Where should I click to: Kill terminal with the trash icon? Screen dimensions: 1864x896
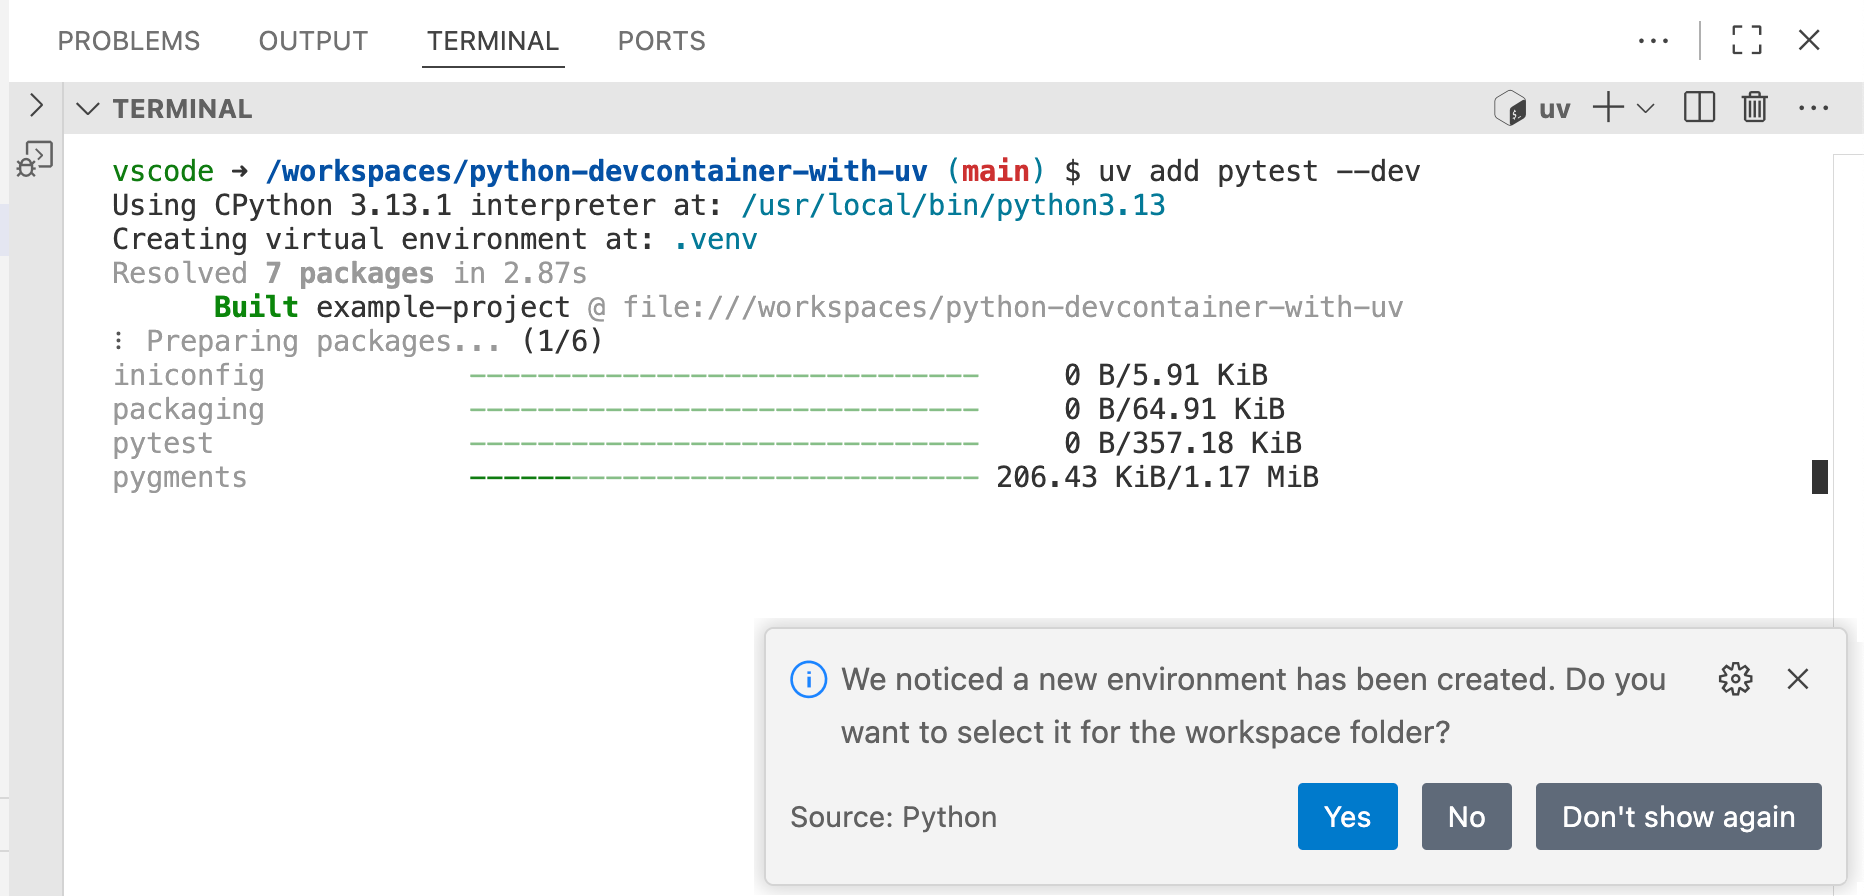pyautogui.click(x=1754, y=107)
